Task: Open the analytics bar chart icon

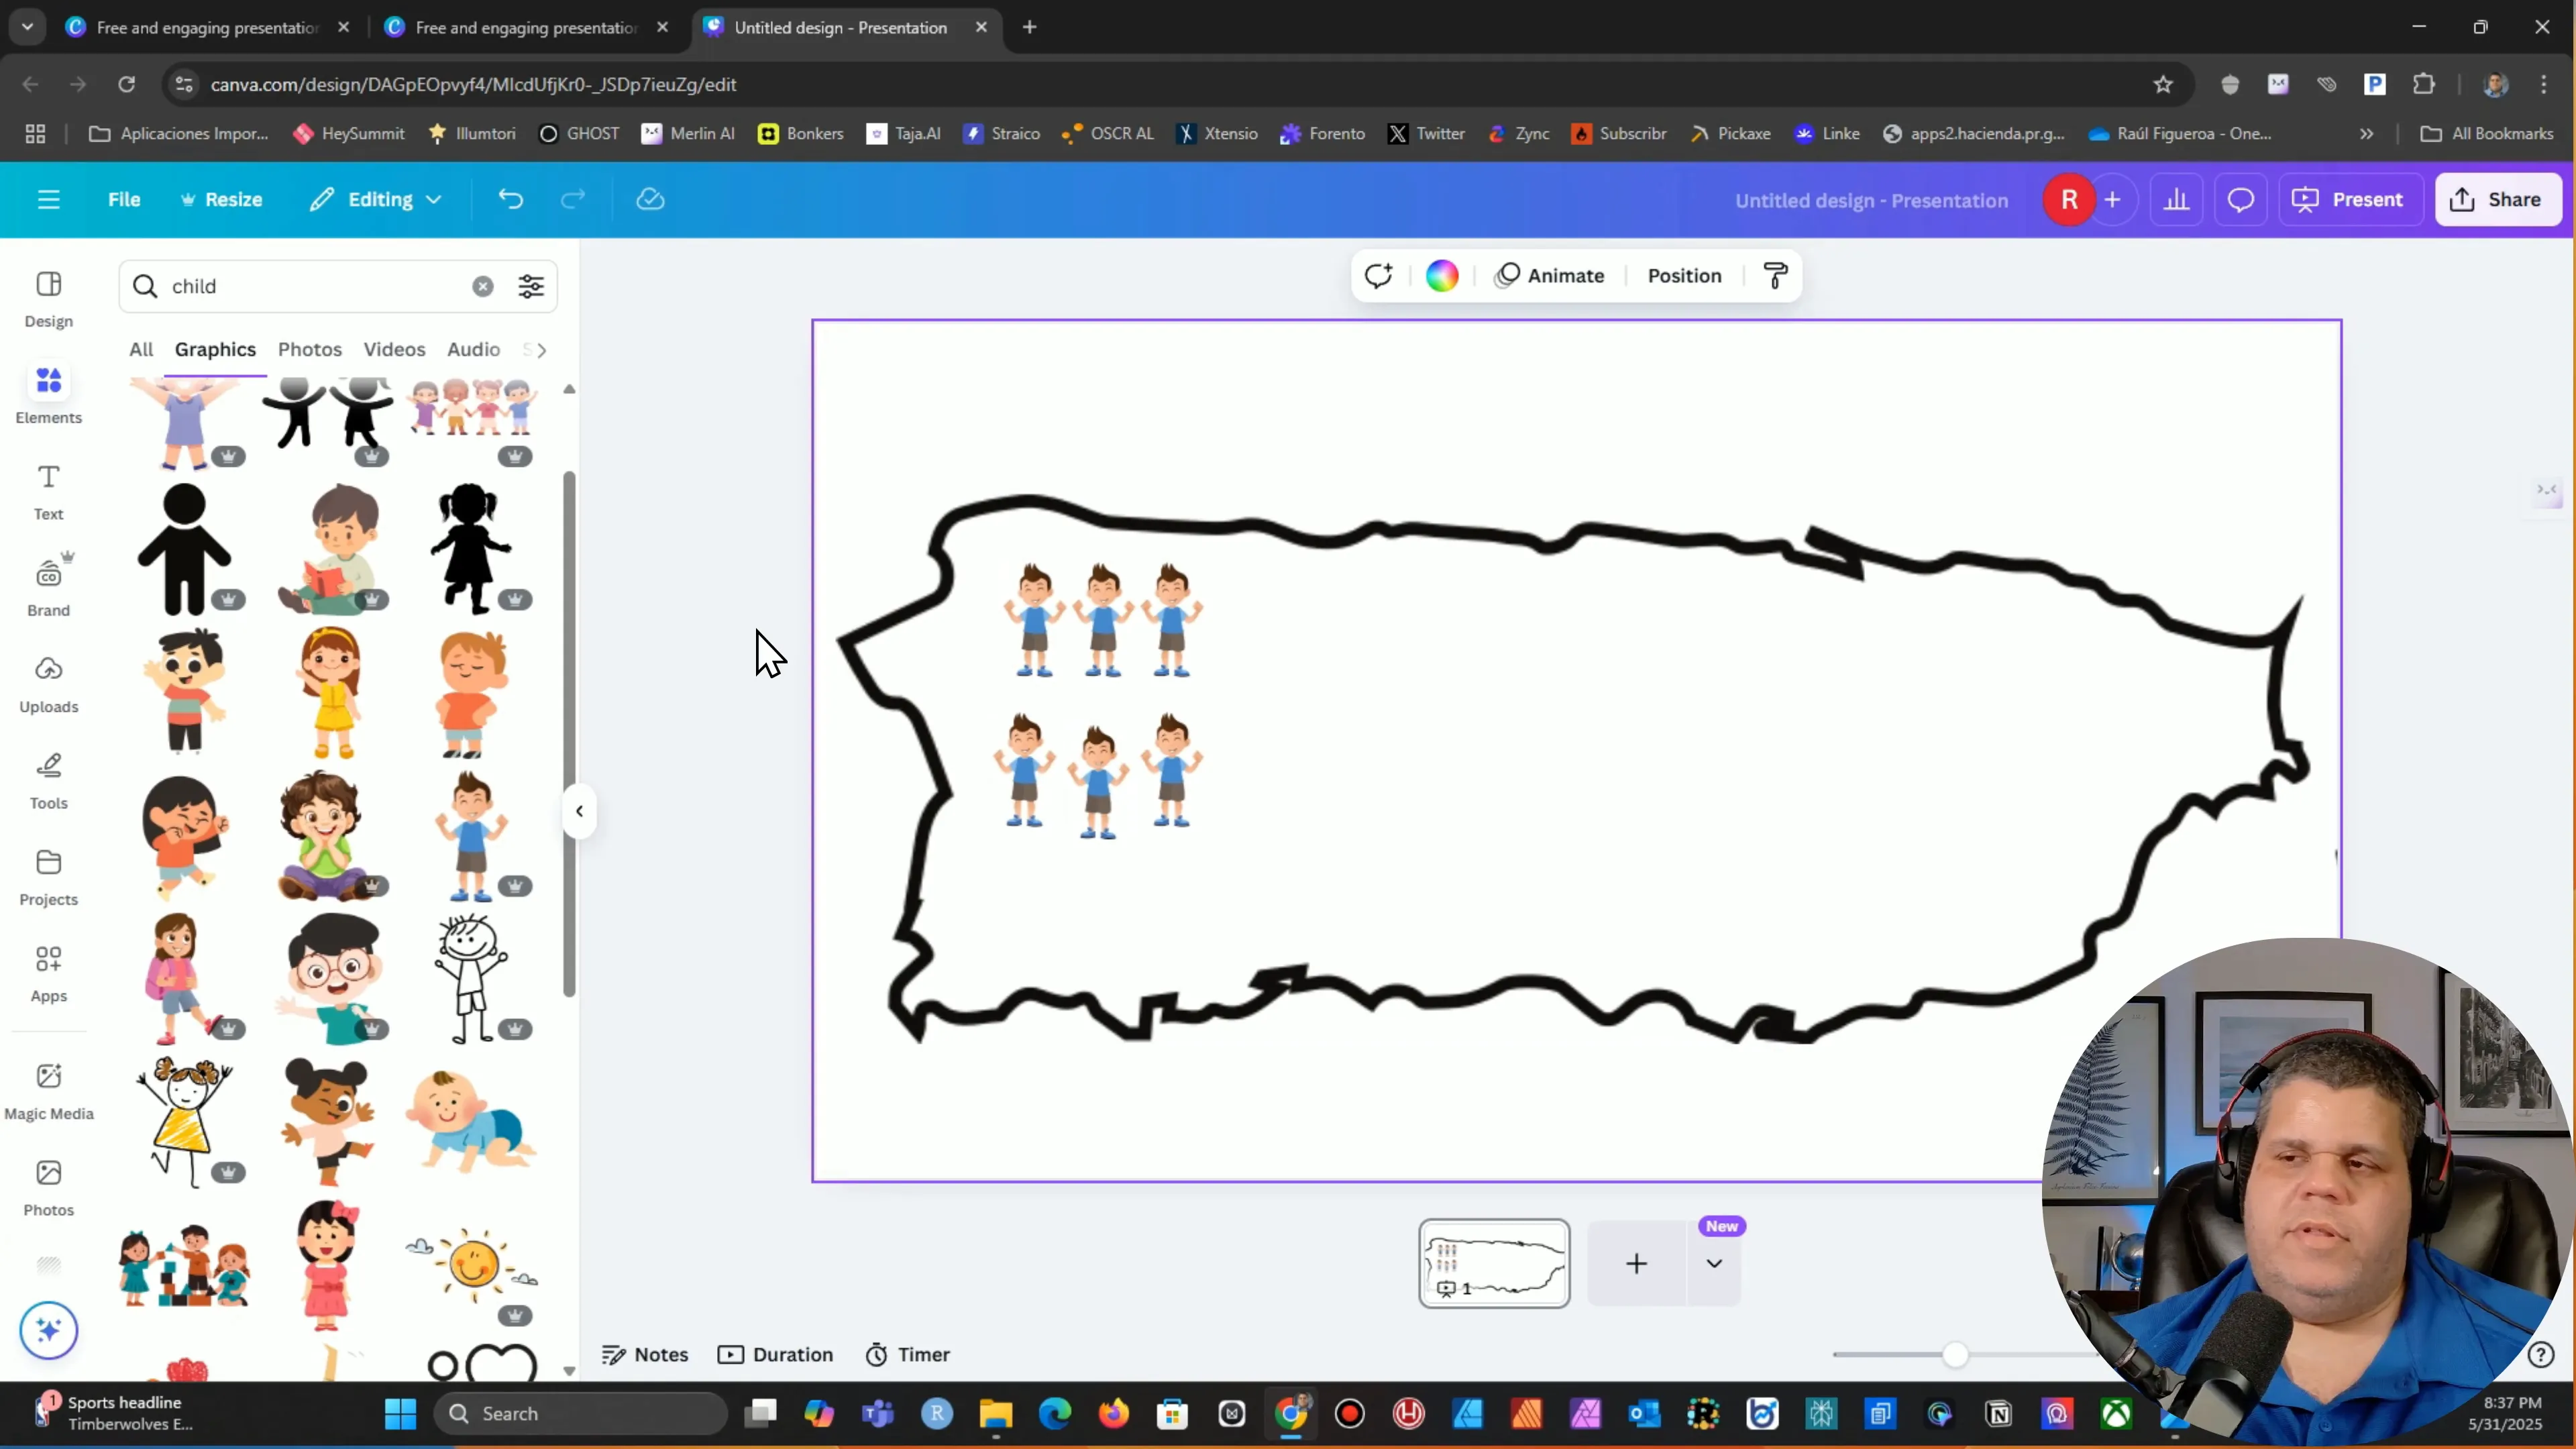Action: click(x=2176, y=199)
